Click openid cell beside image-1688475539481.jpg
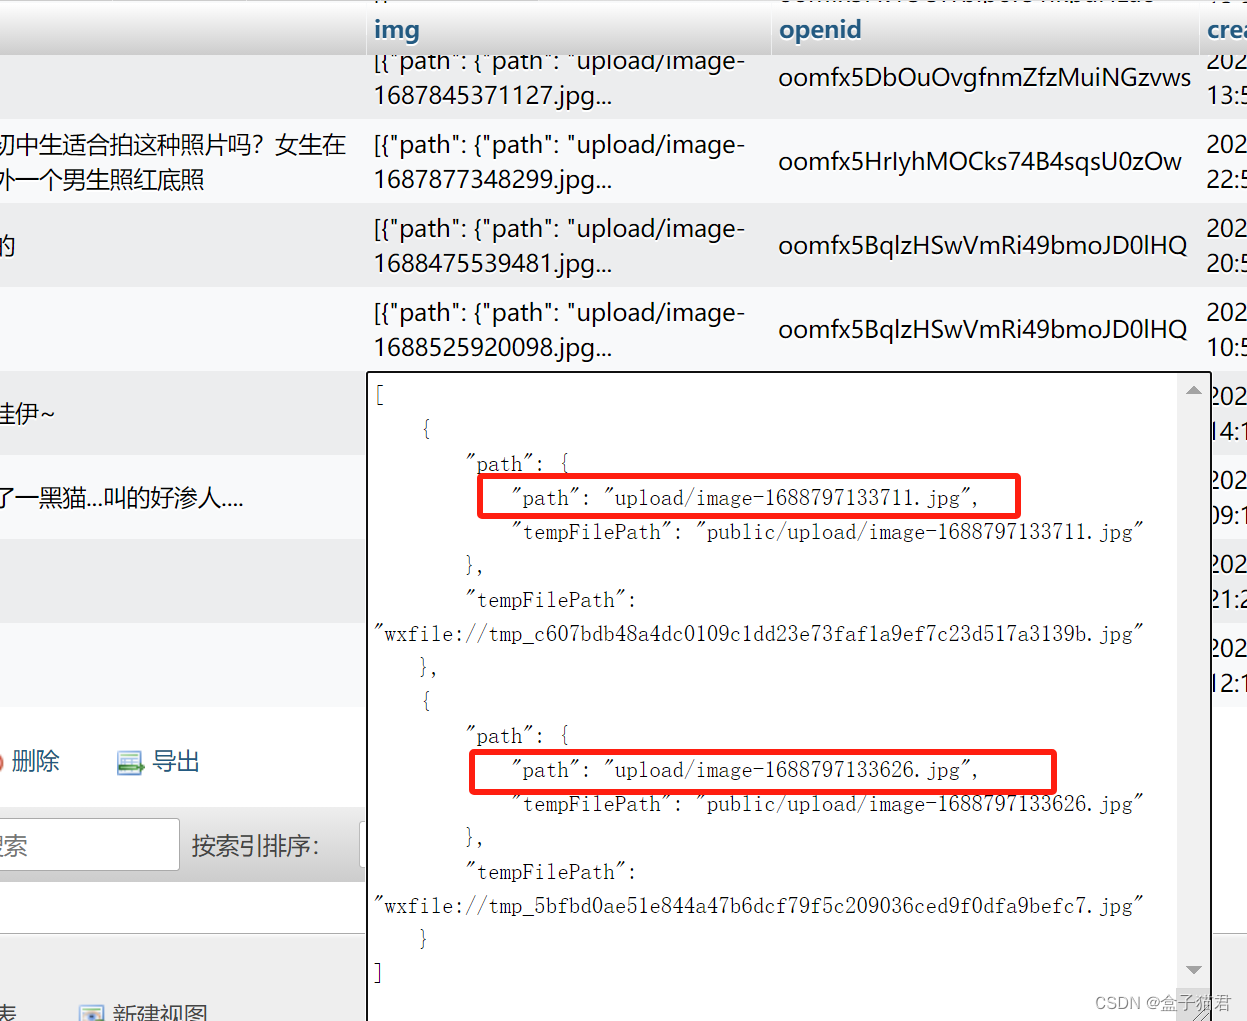The image size is (1247, 1021). [x=984, y=246]
